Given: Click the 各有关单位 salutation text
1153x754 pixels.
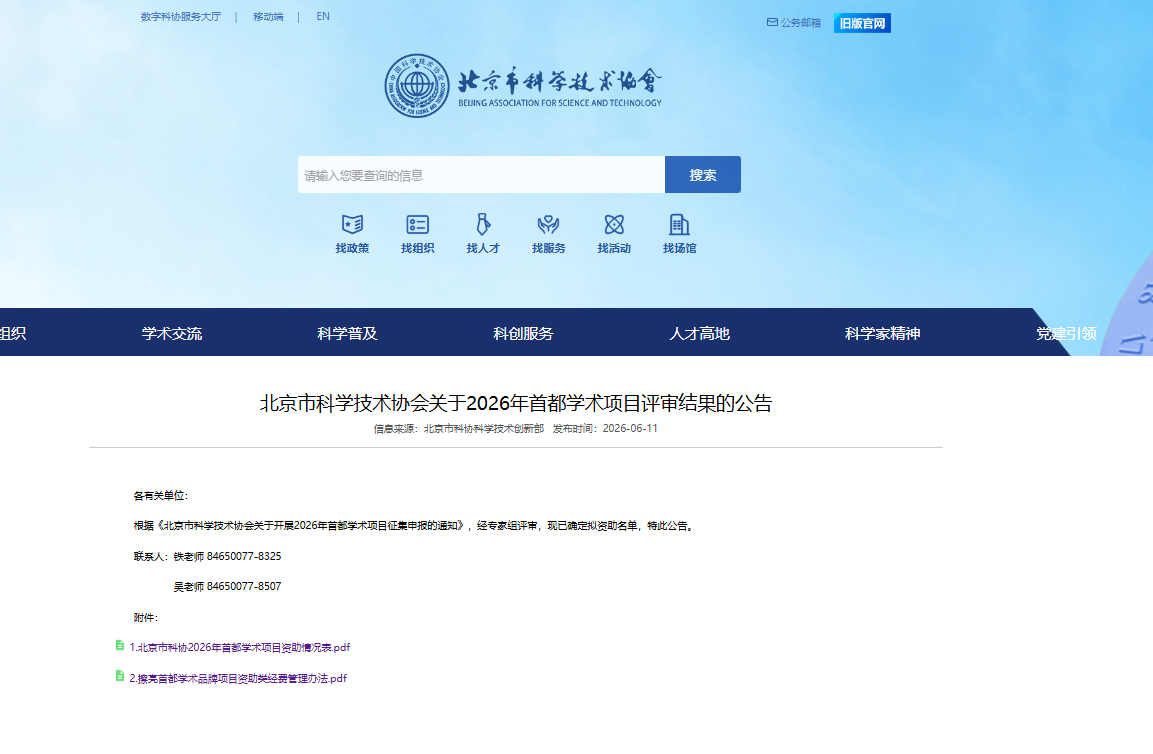Looking at the screenshot, I should click(x=160, y=496).
